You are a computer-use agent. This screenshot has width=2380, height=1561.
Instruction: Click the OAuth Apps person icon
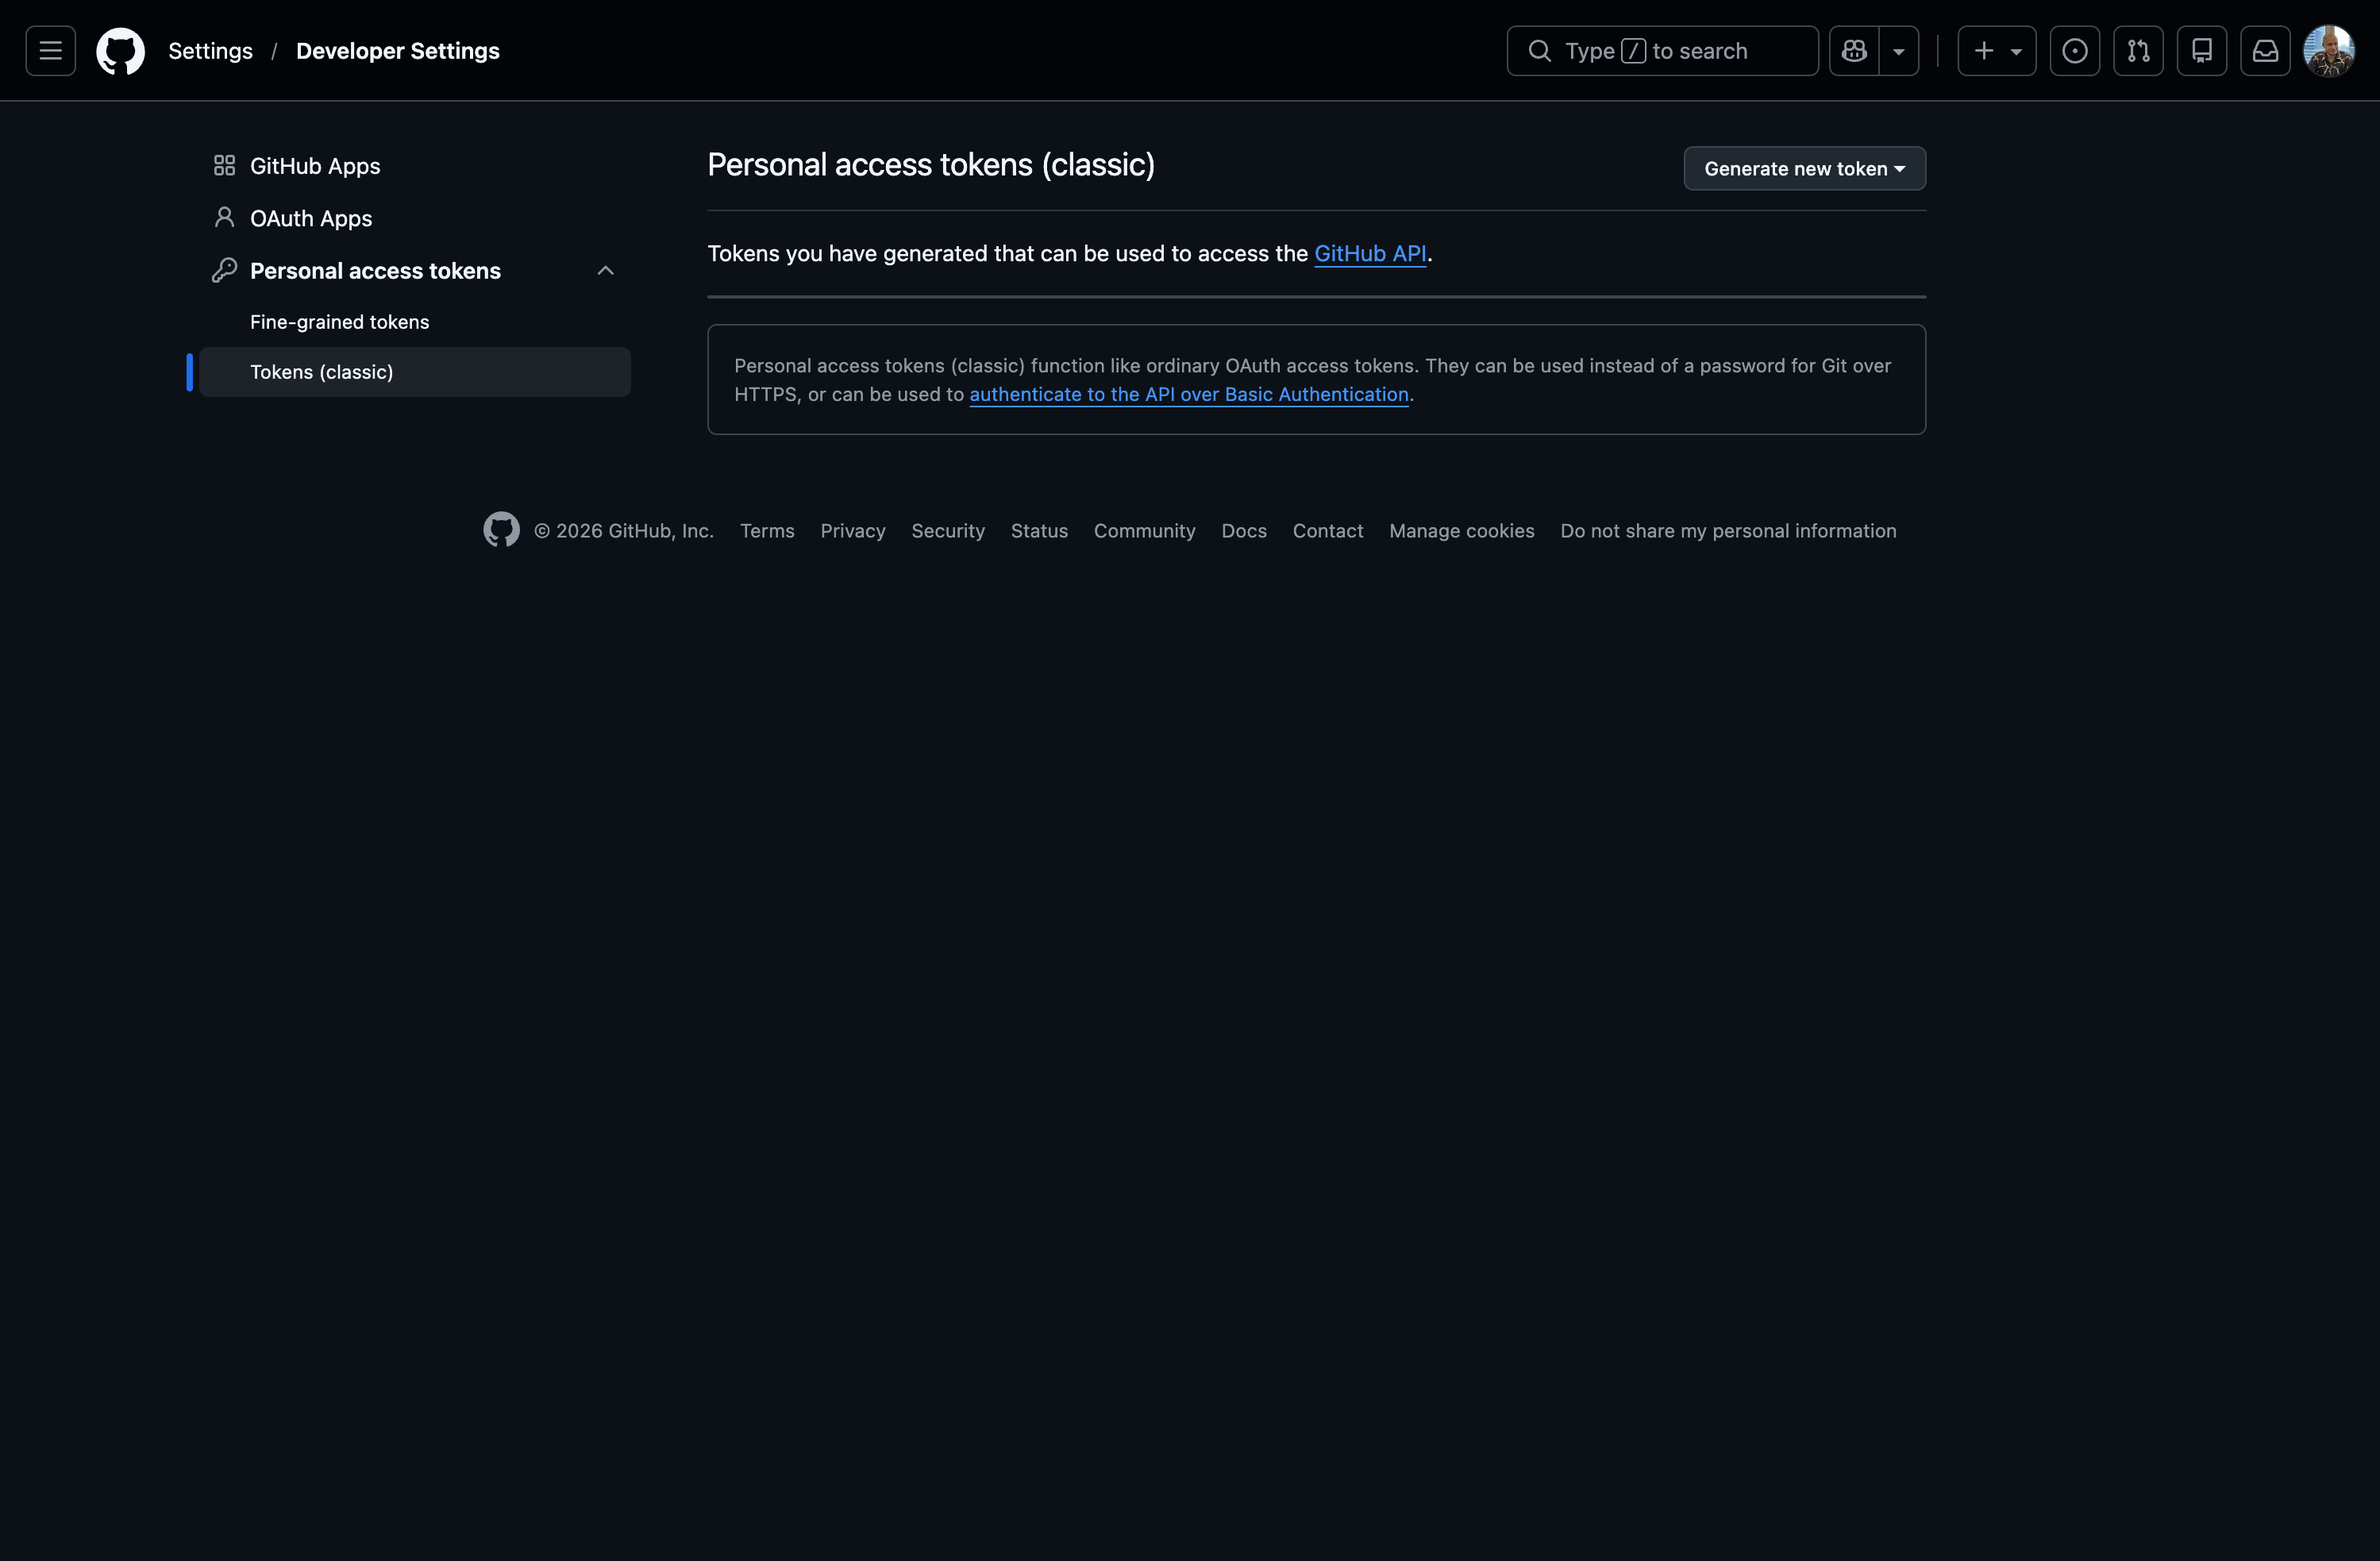coord(224,217)
